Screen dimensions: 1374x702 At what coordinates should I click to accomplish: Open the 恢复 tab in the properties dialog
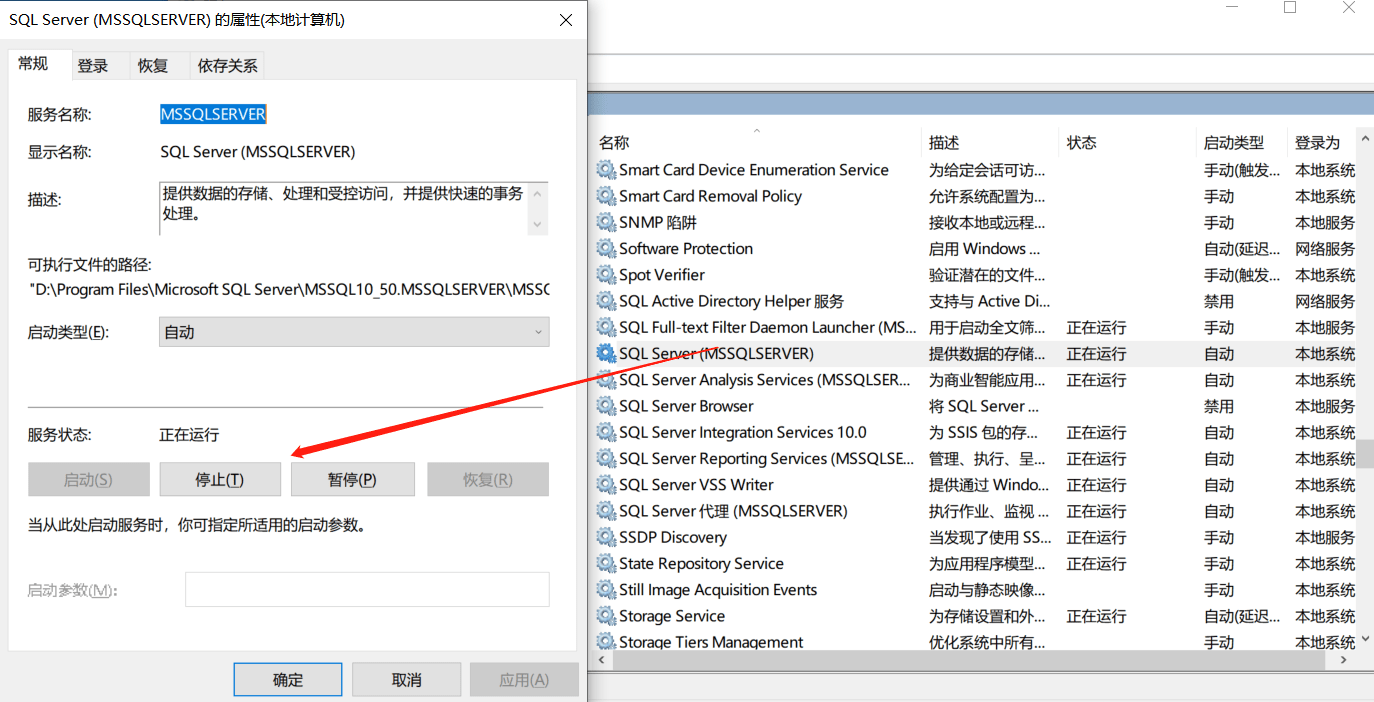coord(153,66)
